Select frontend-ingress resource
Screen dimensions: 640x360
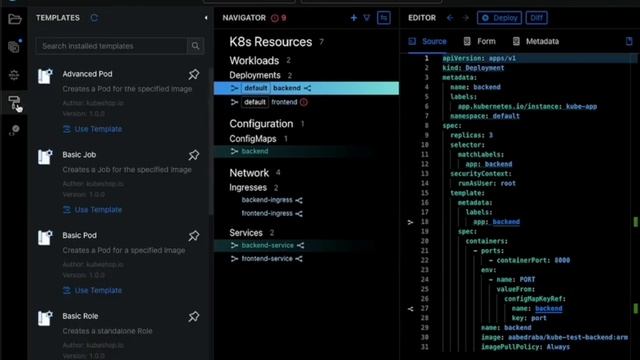[x=267, y=213]
